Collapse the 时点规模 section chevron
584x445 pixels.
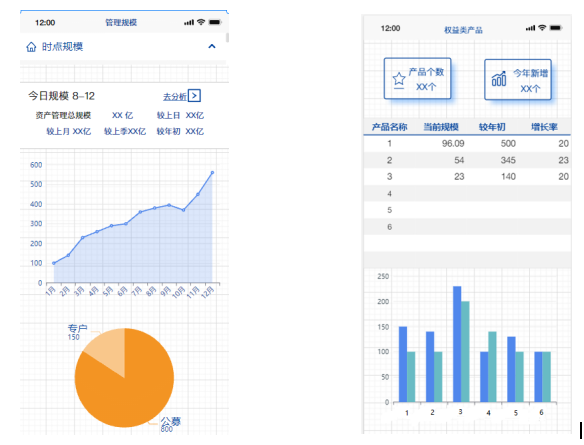point(212,46)
